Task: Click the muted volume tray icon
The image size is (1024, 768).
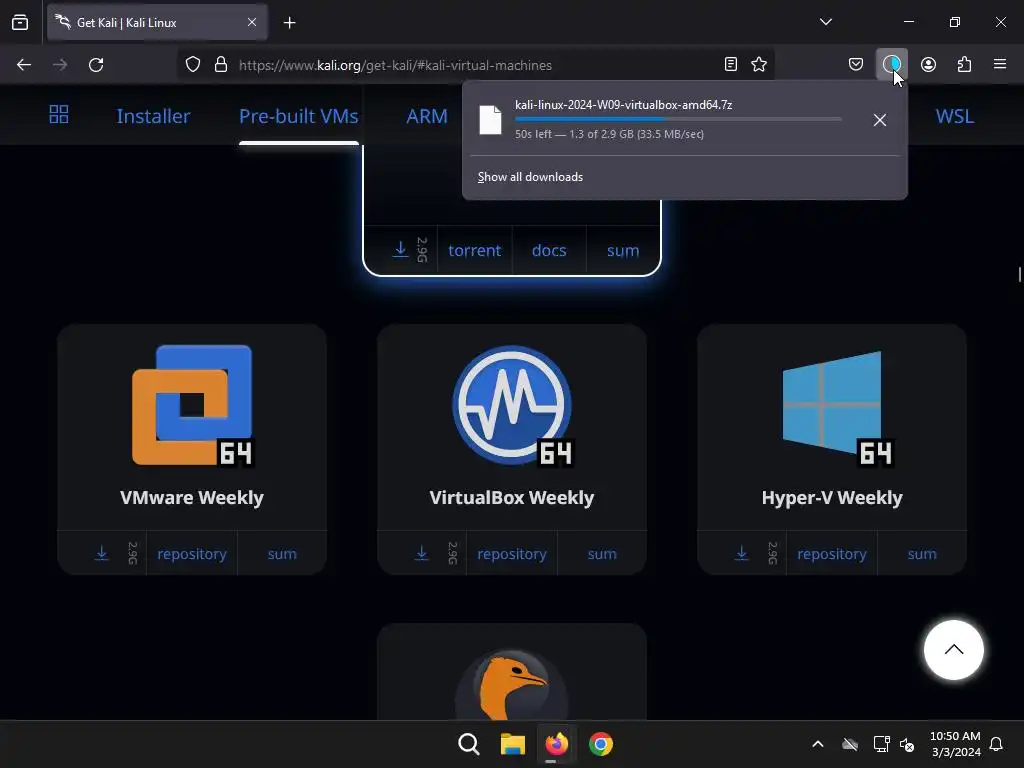Action: tap(907, 744)
